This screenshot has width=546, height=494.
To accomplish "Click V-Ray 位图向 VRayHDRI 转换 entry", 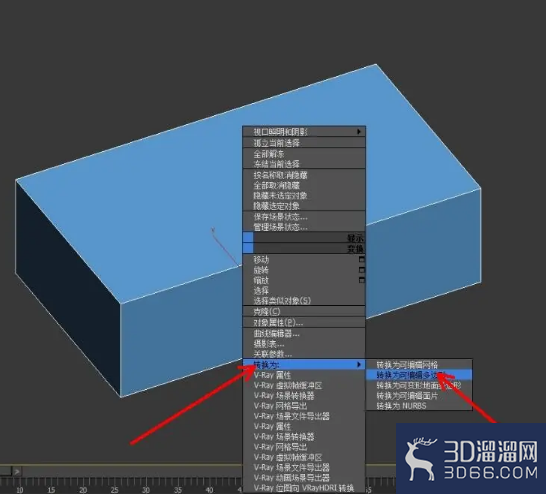I will click(x=304, y=488).
